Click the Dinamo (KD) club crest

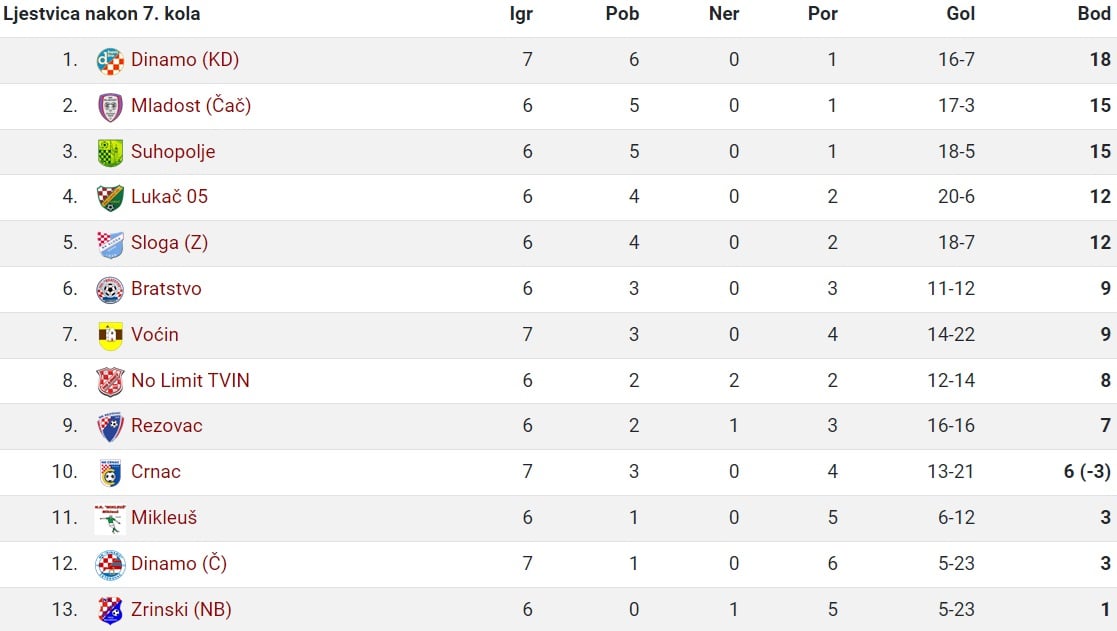pos(110,61)
